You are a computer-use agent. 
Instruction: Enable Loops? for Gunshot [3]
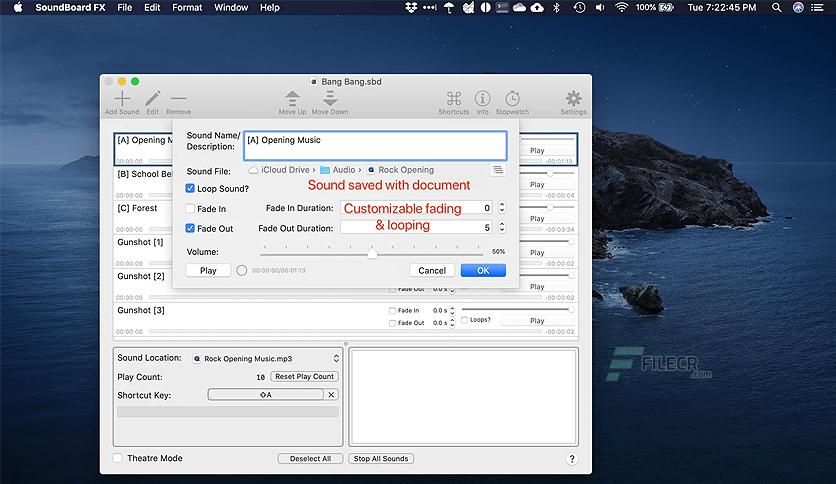[464, 320]
